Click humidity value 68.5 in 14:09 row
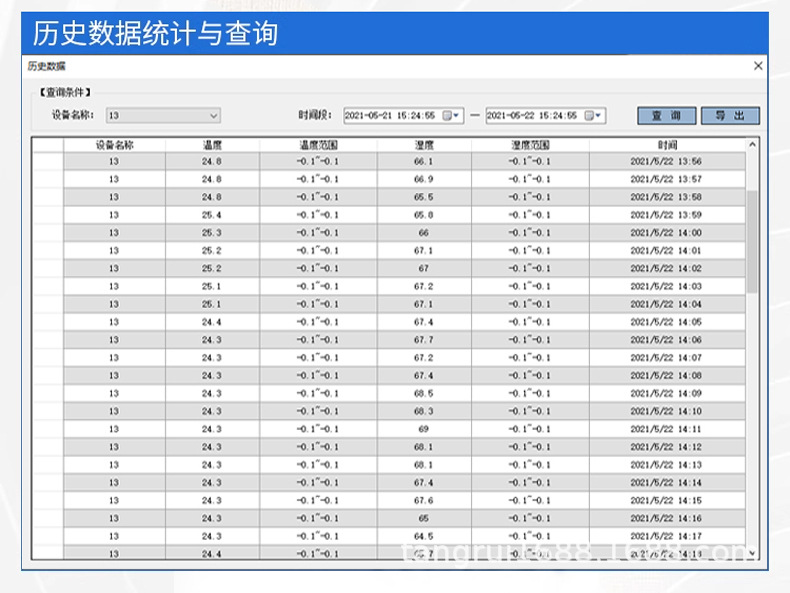Image resolution: width=790 pixels, height=593 pixels. (424, 393)
